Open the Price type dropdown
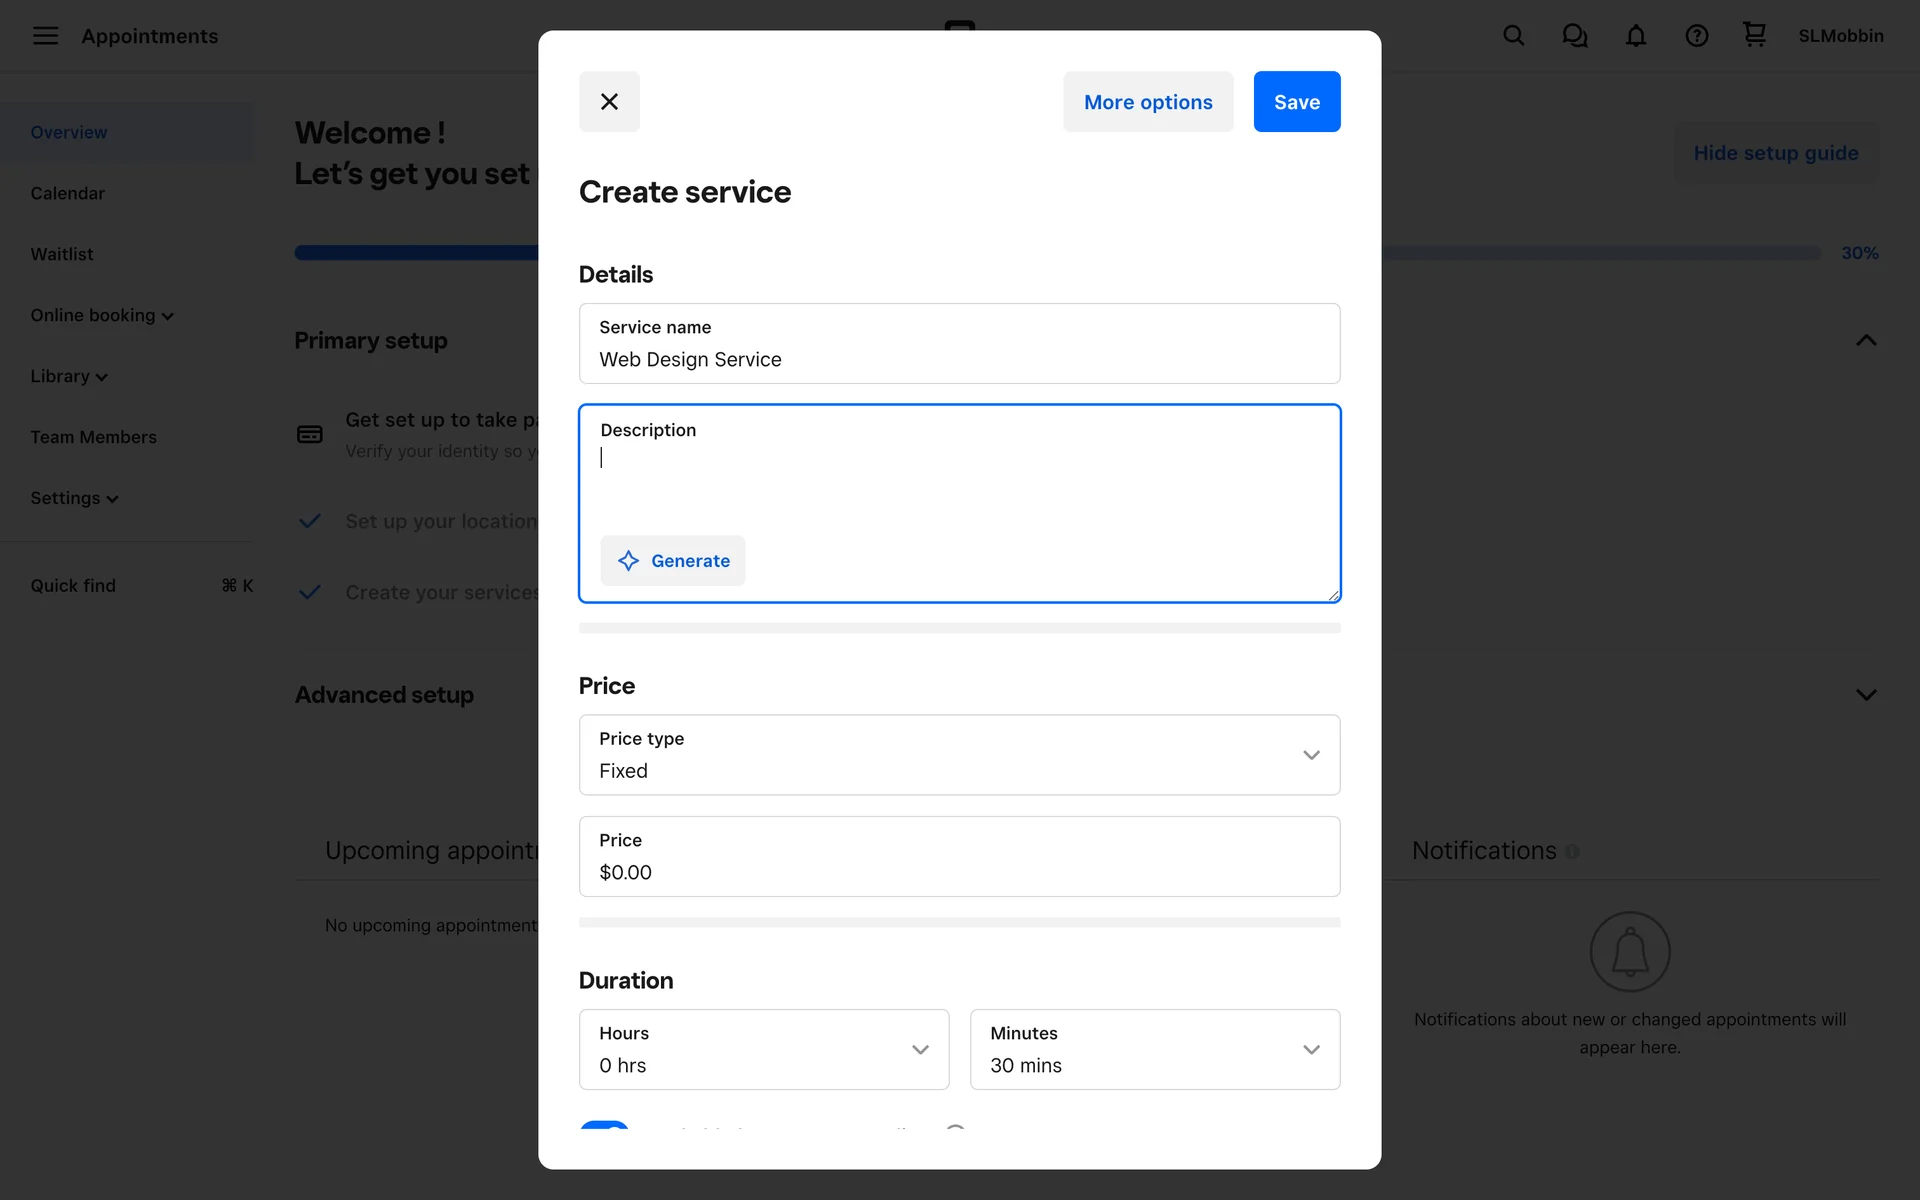This screenshot has height=1200, width=1920. tap(959, 755)
